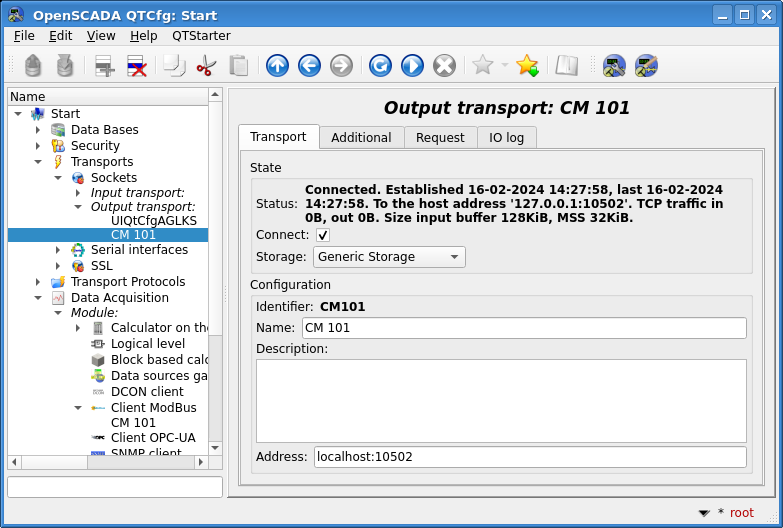Click the Address input field
The height and width of the screenshot is (528, 783).
tap(530, 457)
